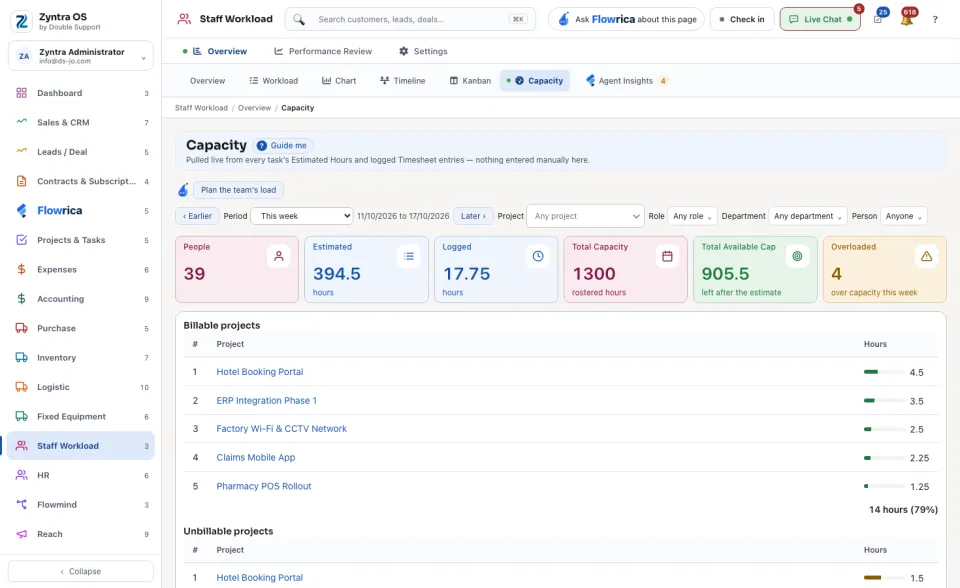Open the 'ERP Integration Phase 1' project link
Screen dimensions: 960x588
(x=266, y=401)
